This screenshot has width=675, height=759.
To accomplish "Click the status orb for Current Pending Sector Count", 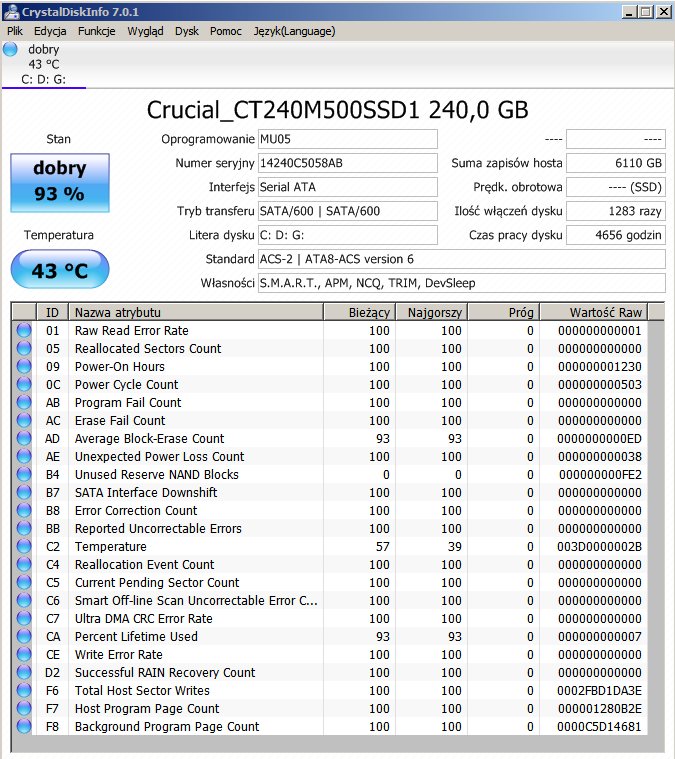I will tap(24, 582).
